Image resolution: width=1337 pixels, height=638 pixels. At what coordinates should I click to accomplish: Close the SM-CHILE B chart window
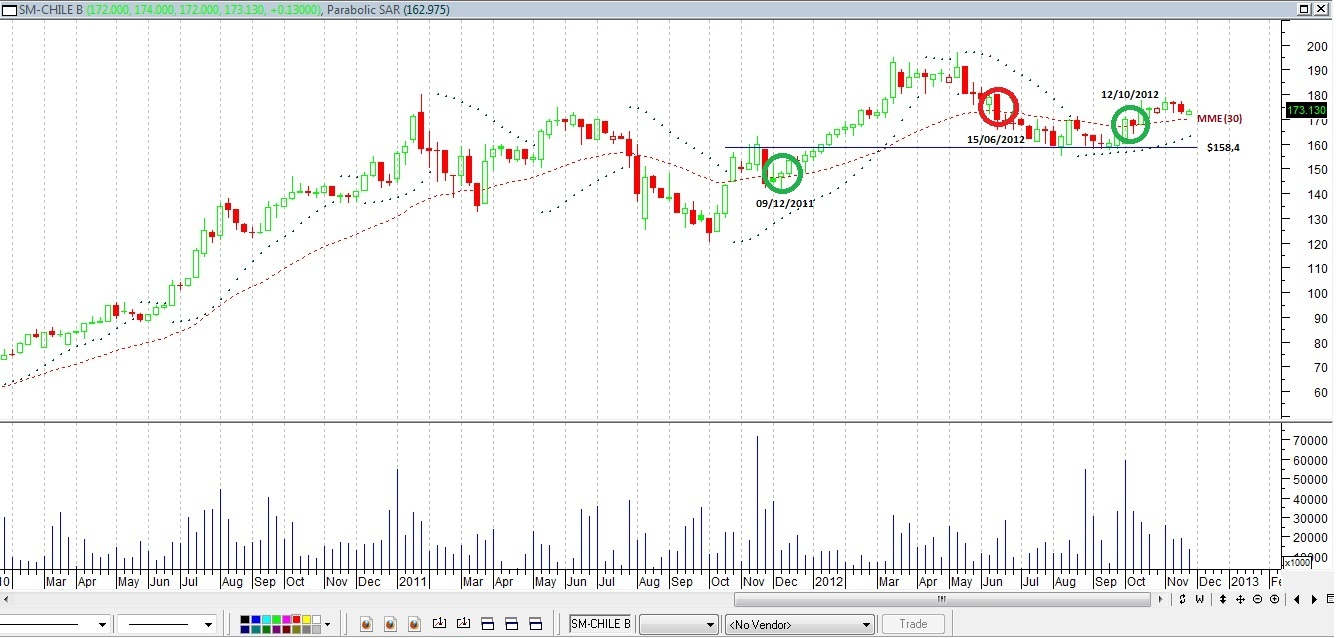(1321, 9)
